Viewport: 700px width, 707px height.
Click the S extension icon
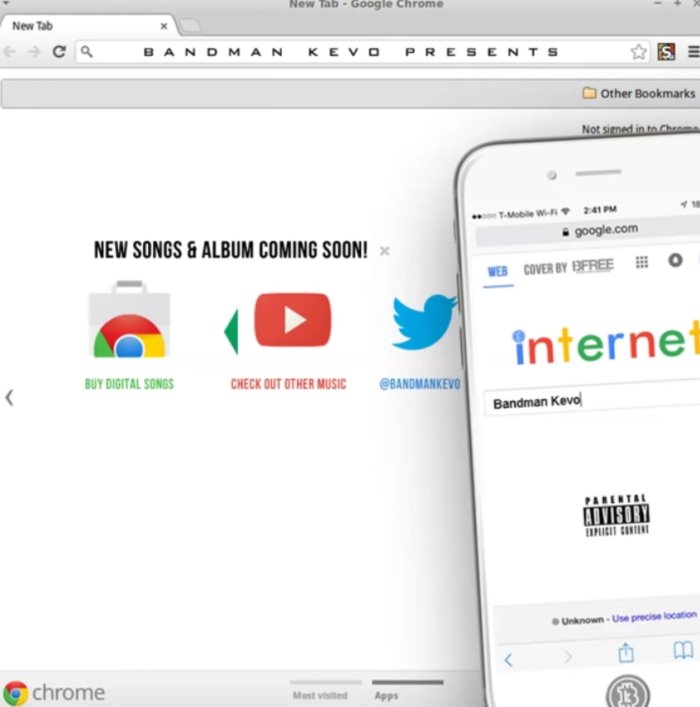[x=666, y=51]
